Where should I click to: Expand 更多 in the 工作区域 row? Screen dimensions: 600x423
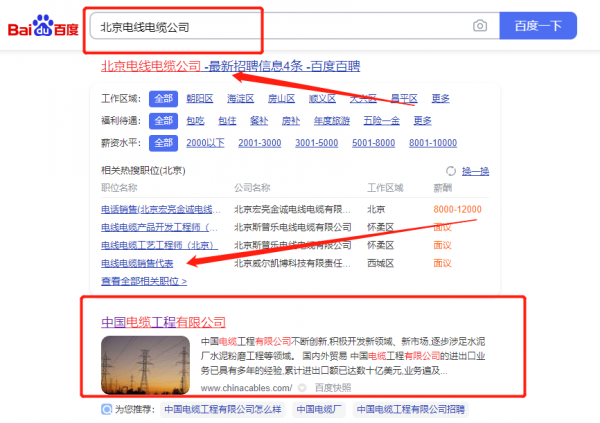pos(440,98)
